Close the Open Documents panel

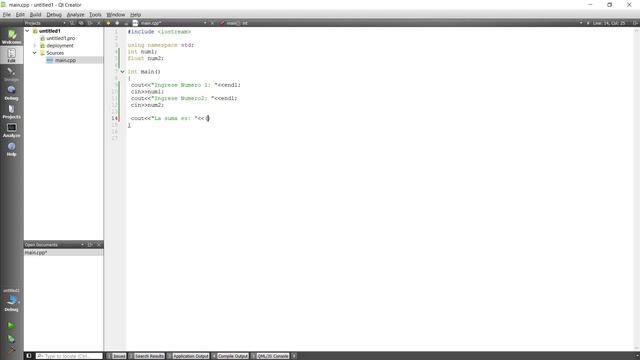click(x=99, y=244)
